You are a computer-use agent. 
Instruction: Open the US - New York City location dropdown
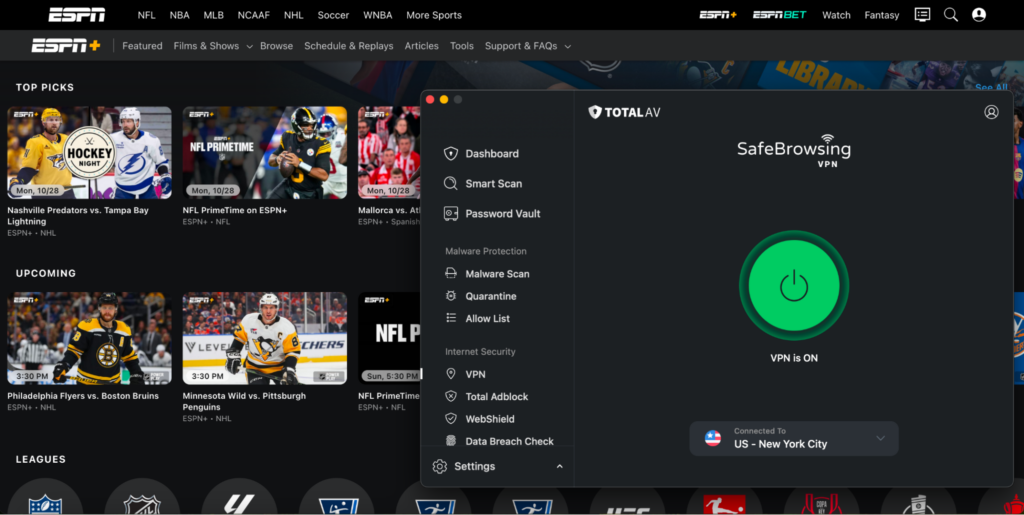pyautogui.click(x=793, y=438)
